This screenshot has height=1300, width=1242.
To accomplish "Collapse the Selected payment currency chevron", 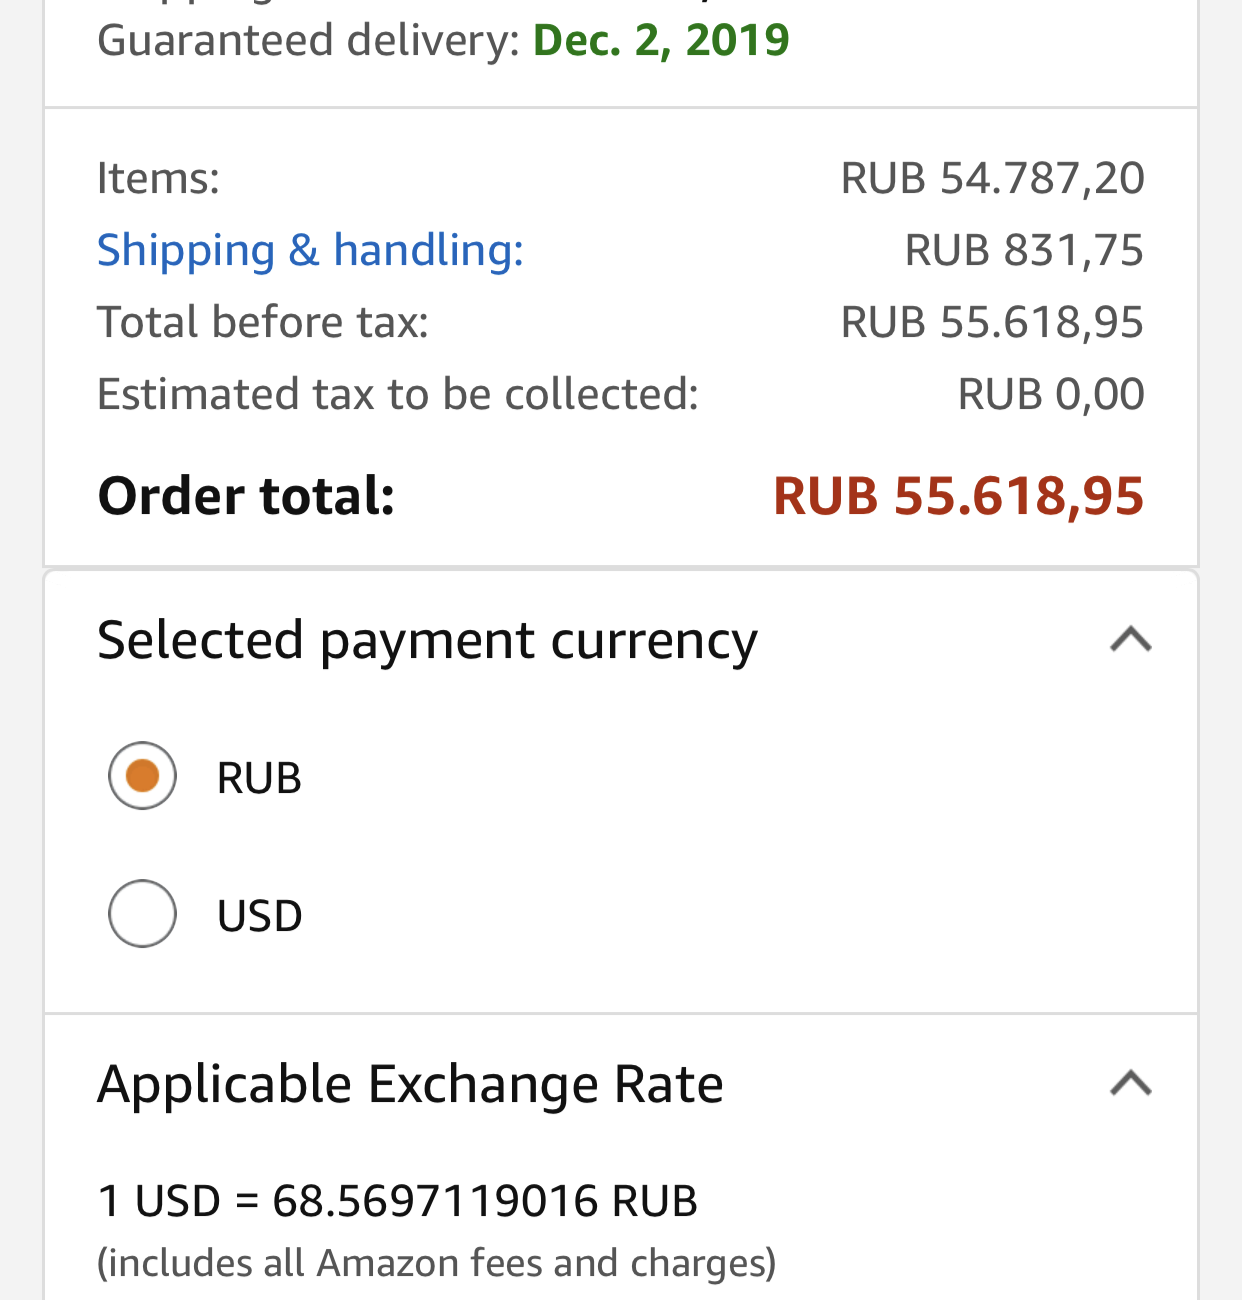I will pyautogui.click(x=1130, y=639).
